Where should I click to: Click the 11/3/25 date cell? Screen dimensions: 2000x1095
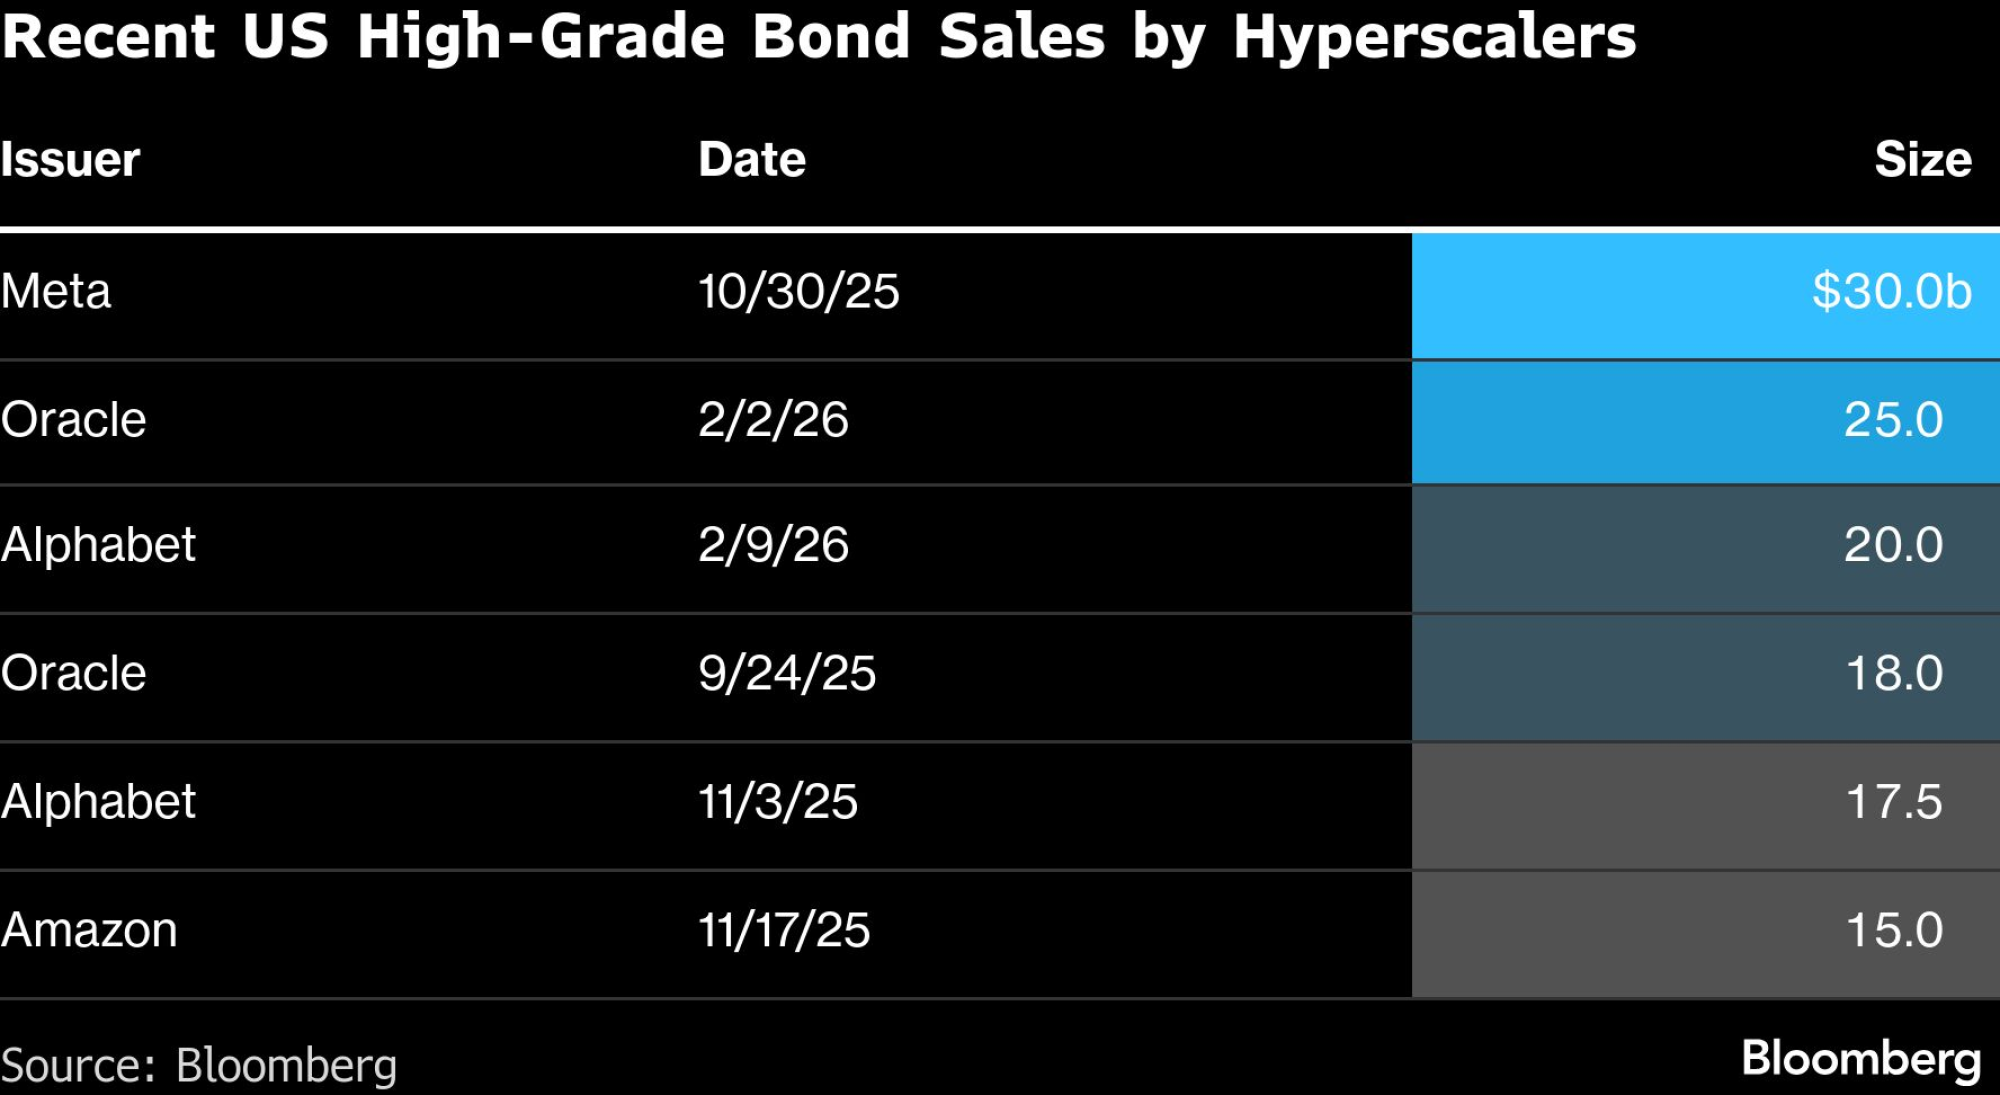[x=778, y=802]
